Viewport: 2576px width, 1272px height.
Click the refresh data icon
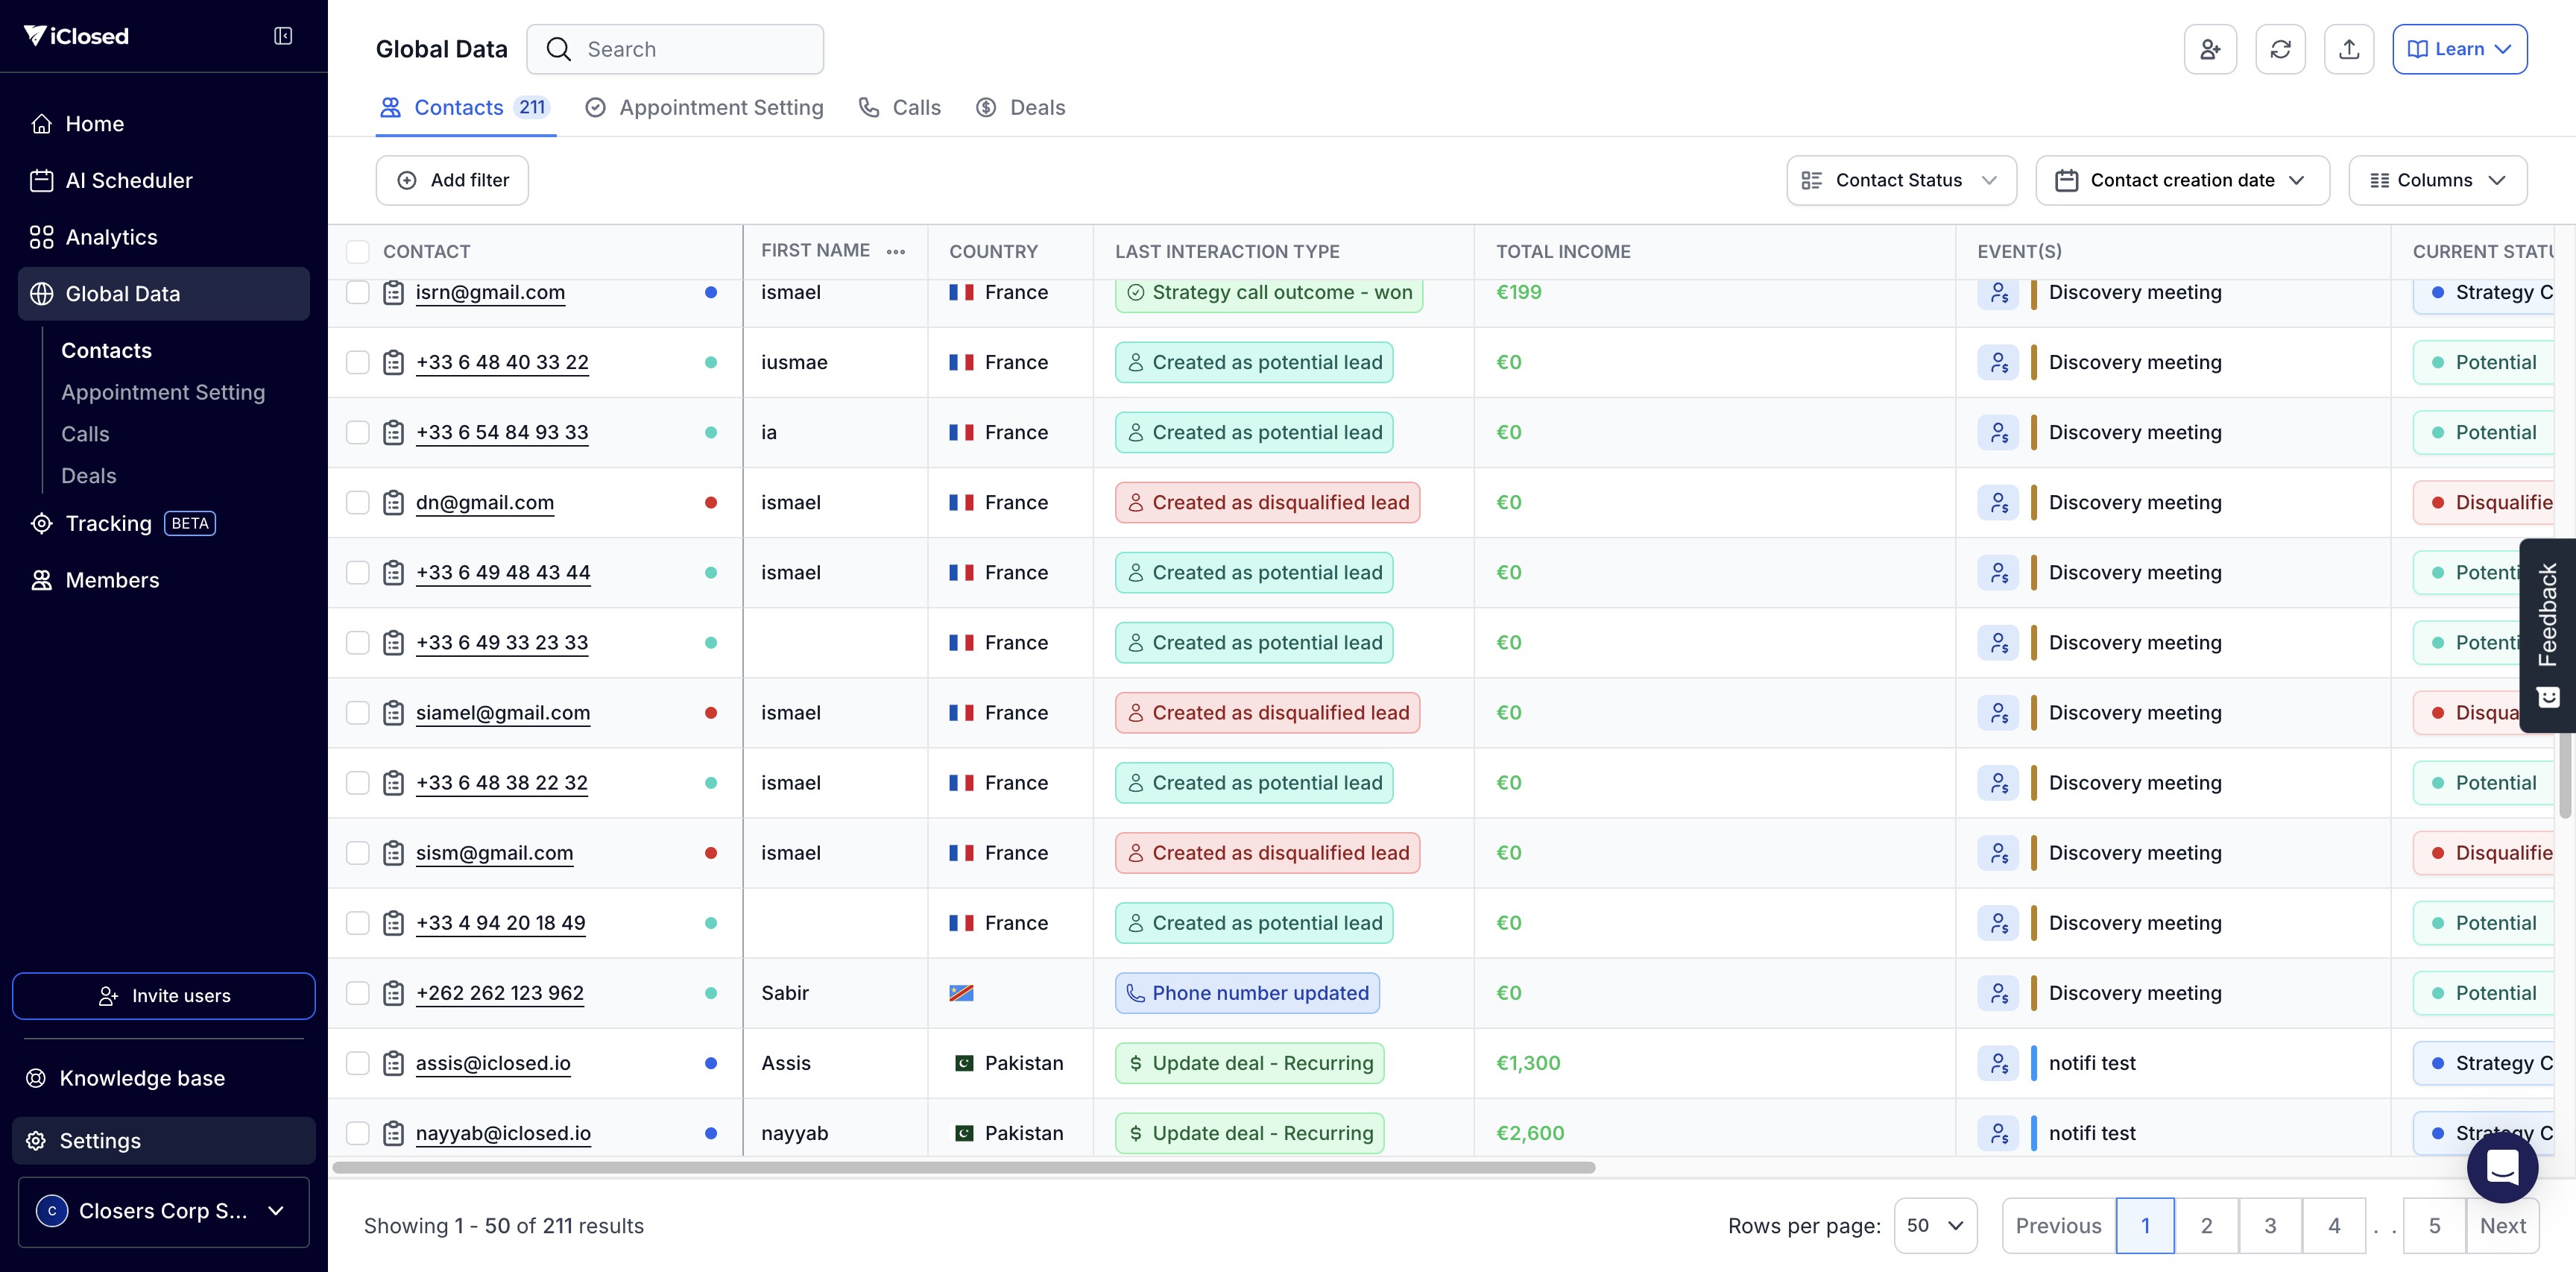[2279, 49]
